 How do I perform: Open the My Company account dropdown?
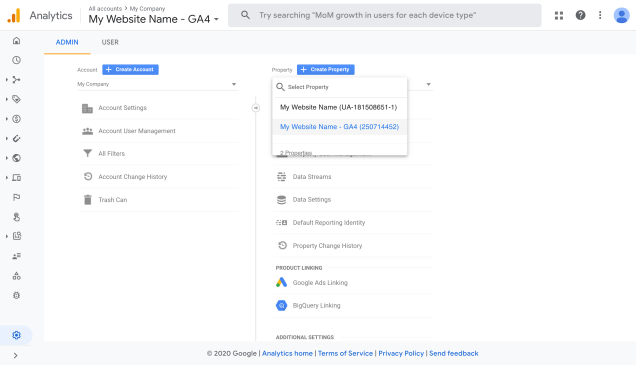click(157, 84)
